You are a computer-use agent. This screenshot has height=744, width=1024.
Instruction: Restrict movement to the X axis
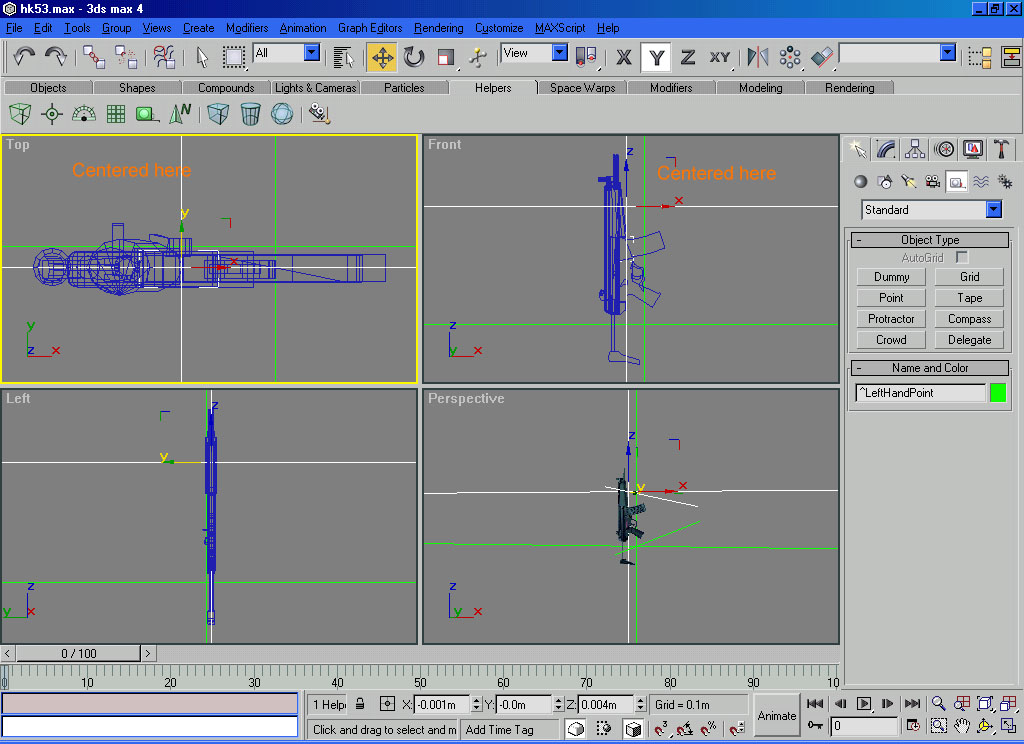click(624, 57)
